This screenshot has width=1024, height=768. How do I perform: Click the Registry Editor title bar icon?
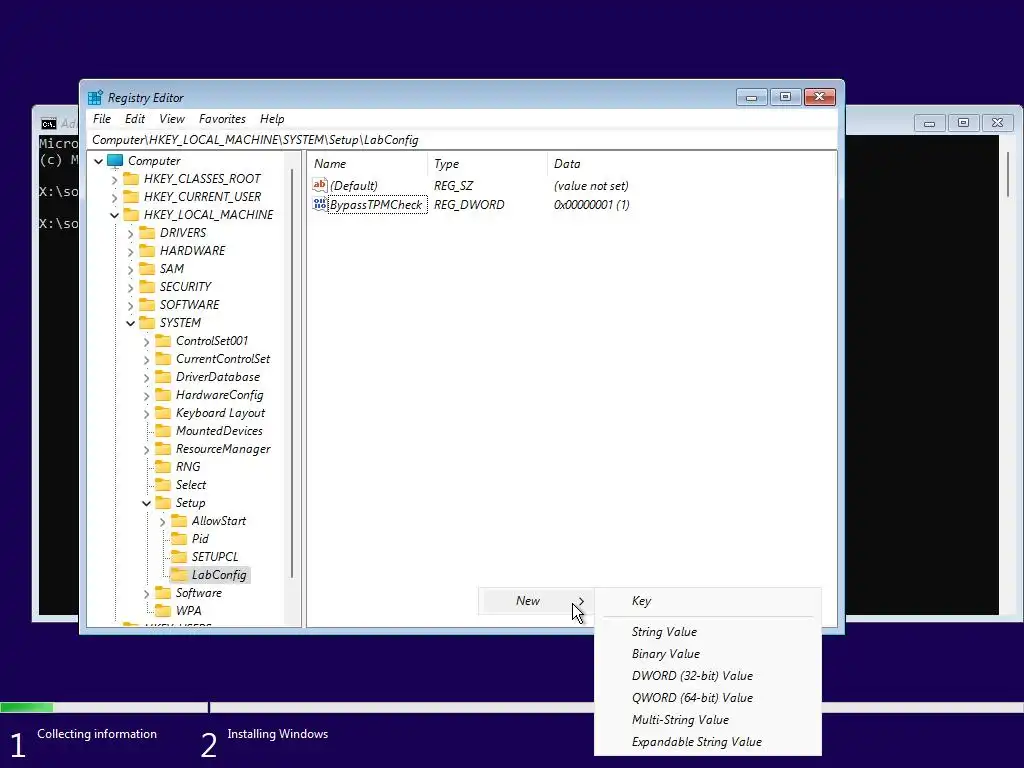click(x=95, y=97)
